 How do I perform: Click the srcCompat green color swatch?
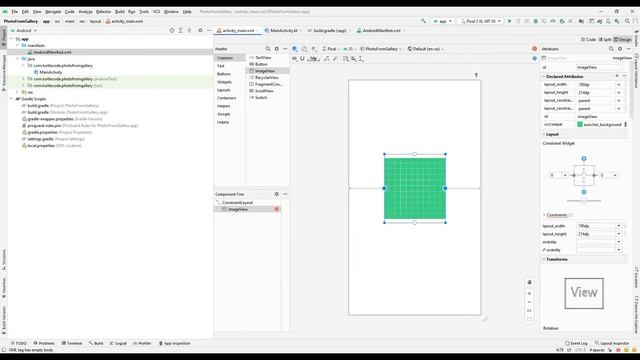(580, 124)
